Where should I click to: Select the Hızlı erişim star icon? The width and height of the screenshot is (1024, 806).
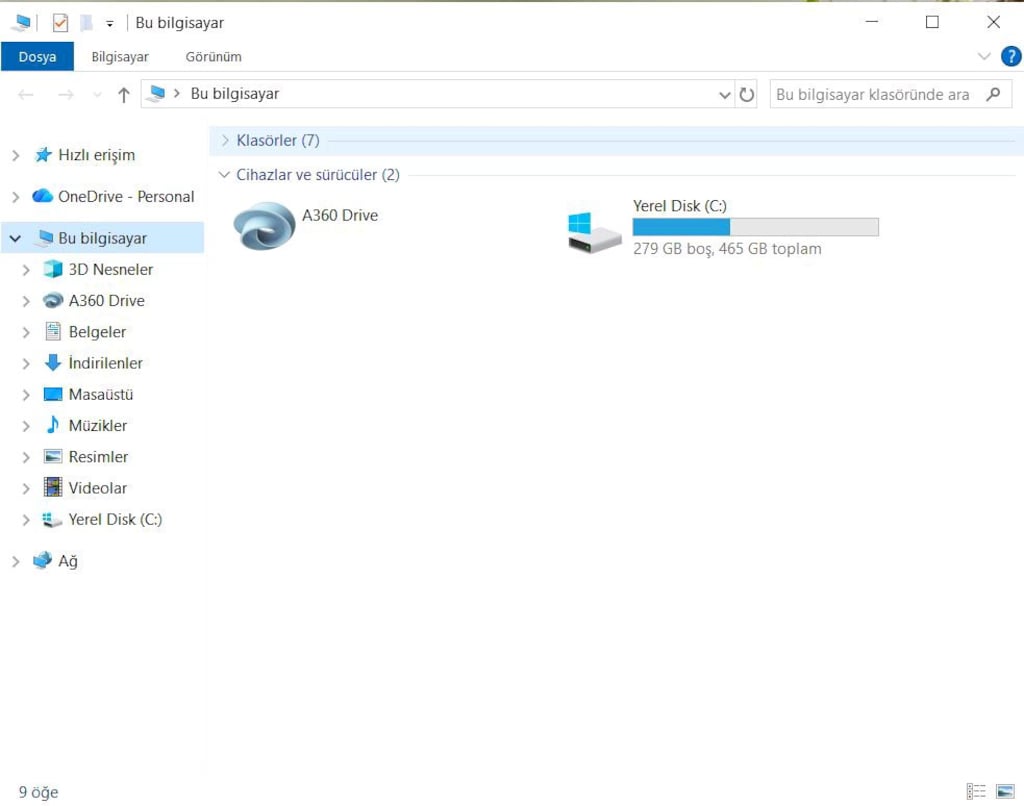(43, 155)
